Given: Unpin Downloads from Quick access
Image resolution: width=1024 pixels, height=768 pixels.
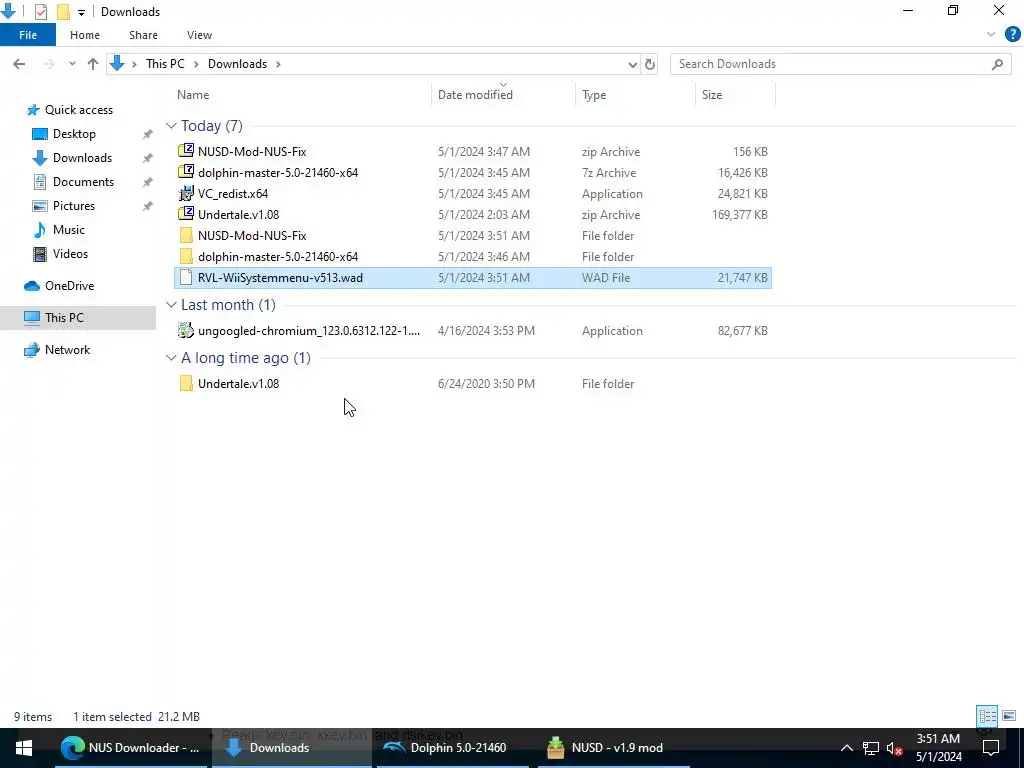Looking at the screenshot, I should point(148,158).
